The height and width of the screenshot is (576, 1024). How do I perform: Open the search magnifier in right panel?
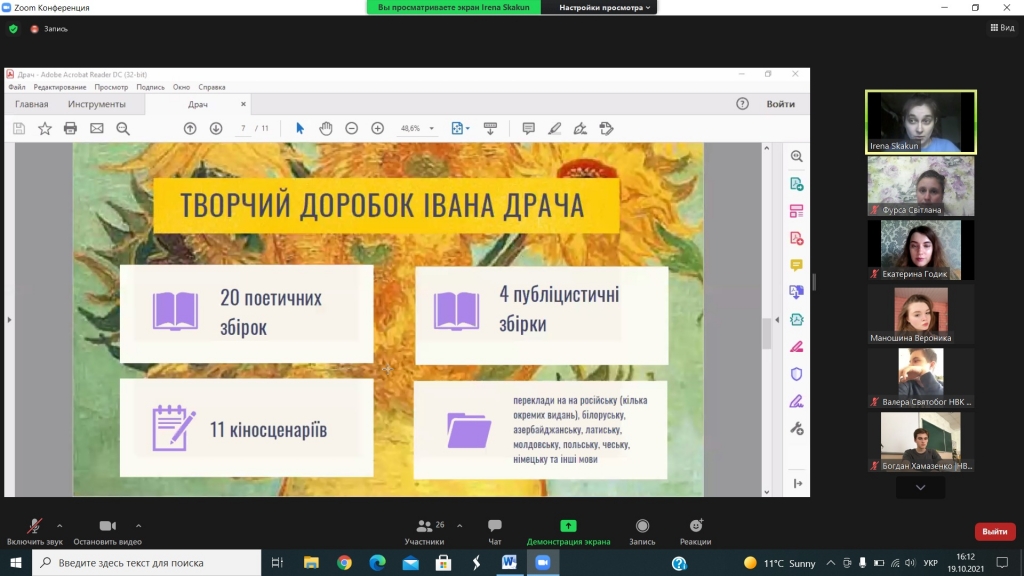click(x=797, y=156)
